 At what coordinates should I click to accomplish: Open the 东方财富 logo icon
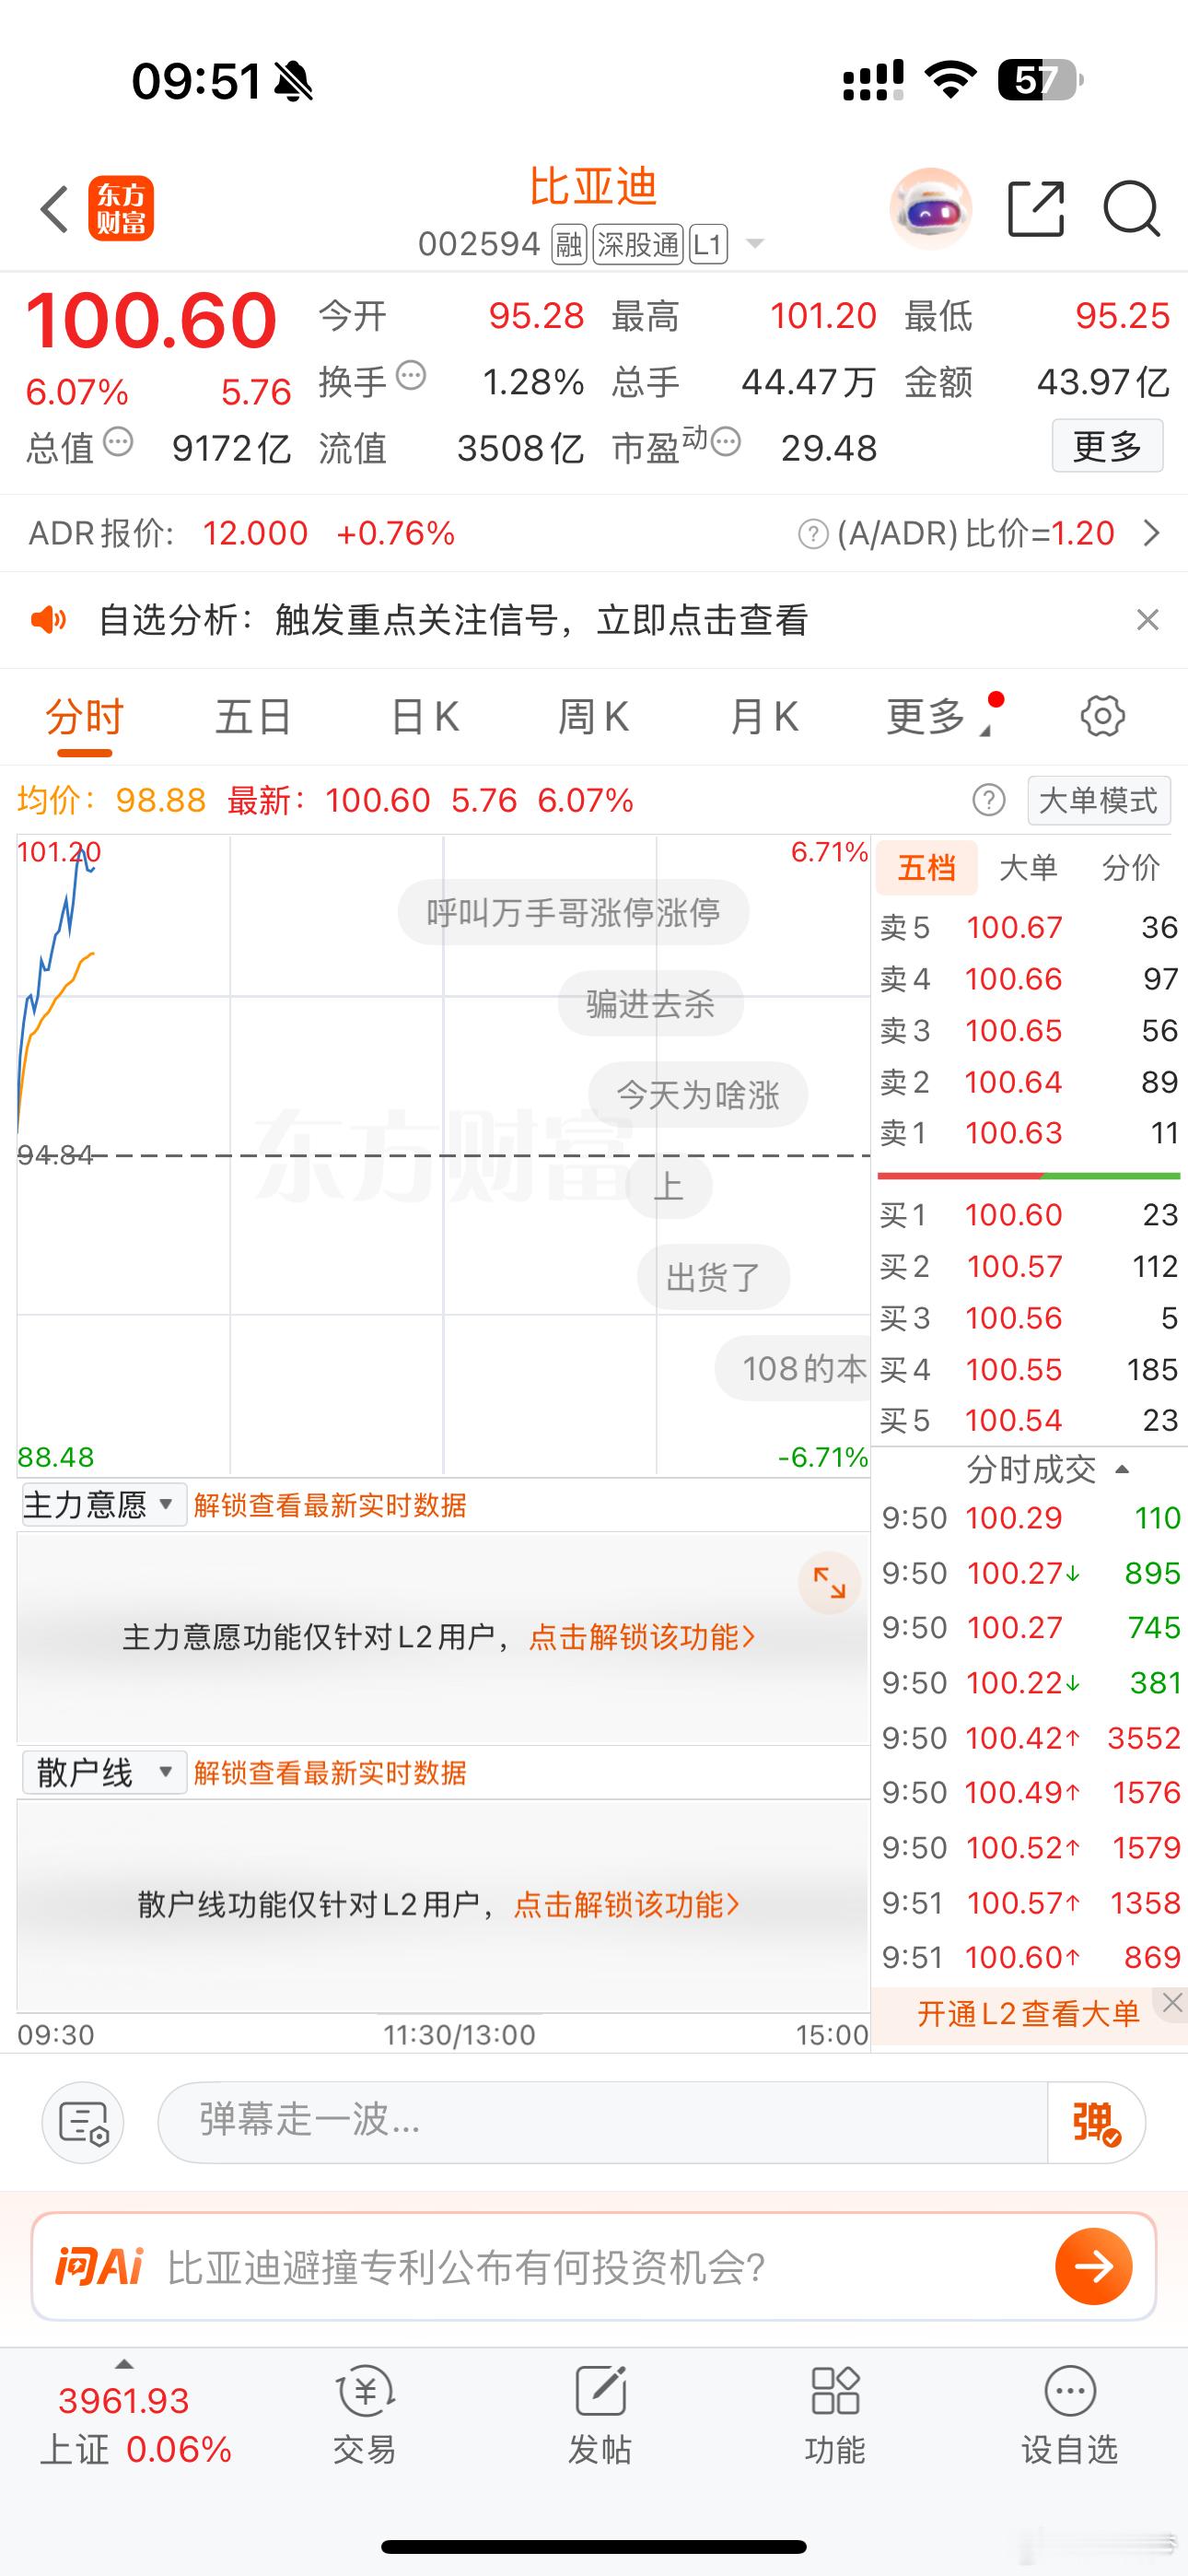tap(121, 209)
